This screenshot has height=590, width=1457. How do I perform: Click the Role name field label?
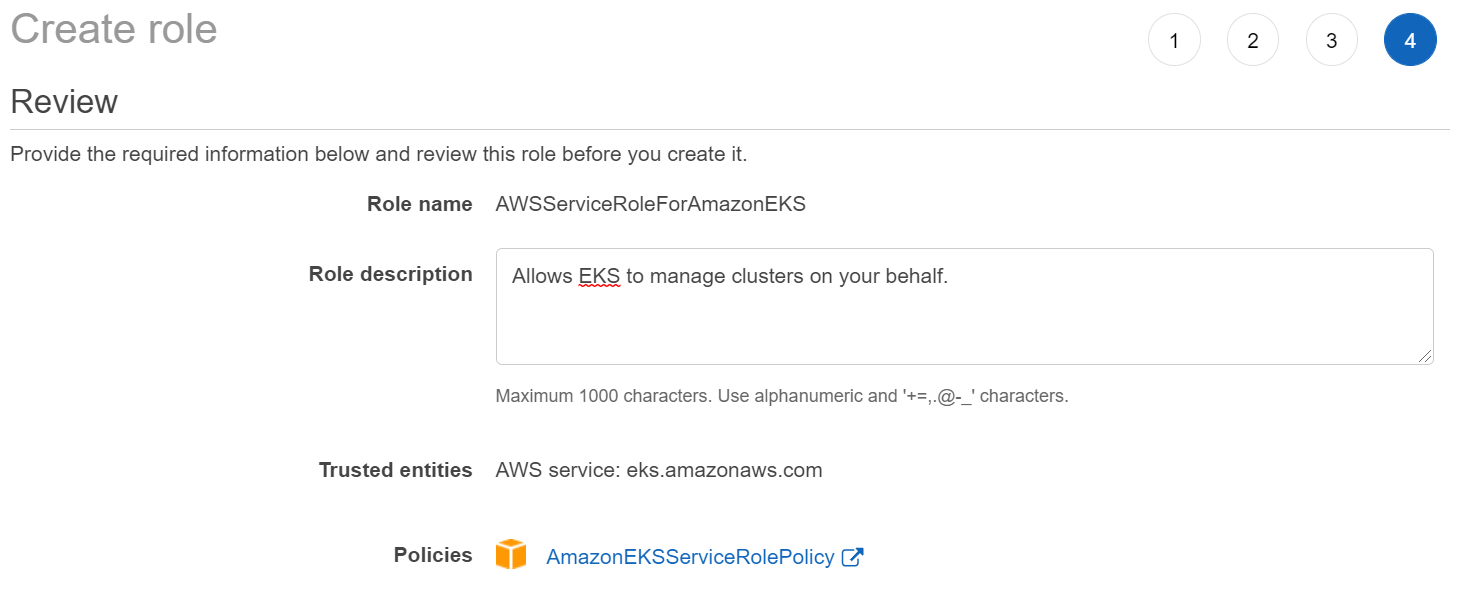point(419,205)
